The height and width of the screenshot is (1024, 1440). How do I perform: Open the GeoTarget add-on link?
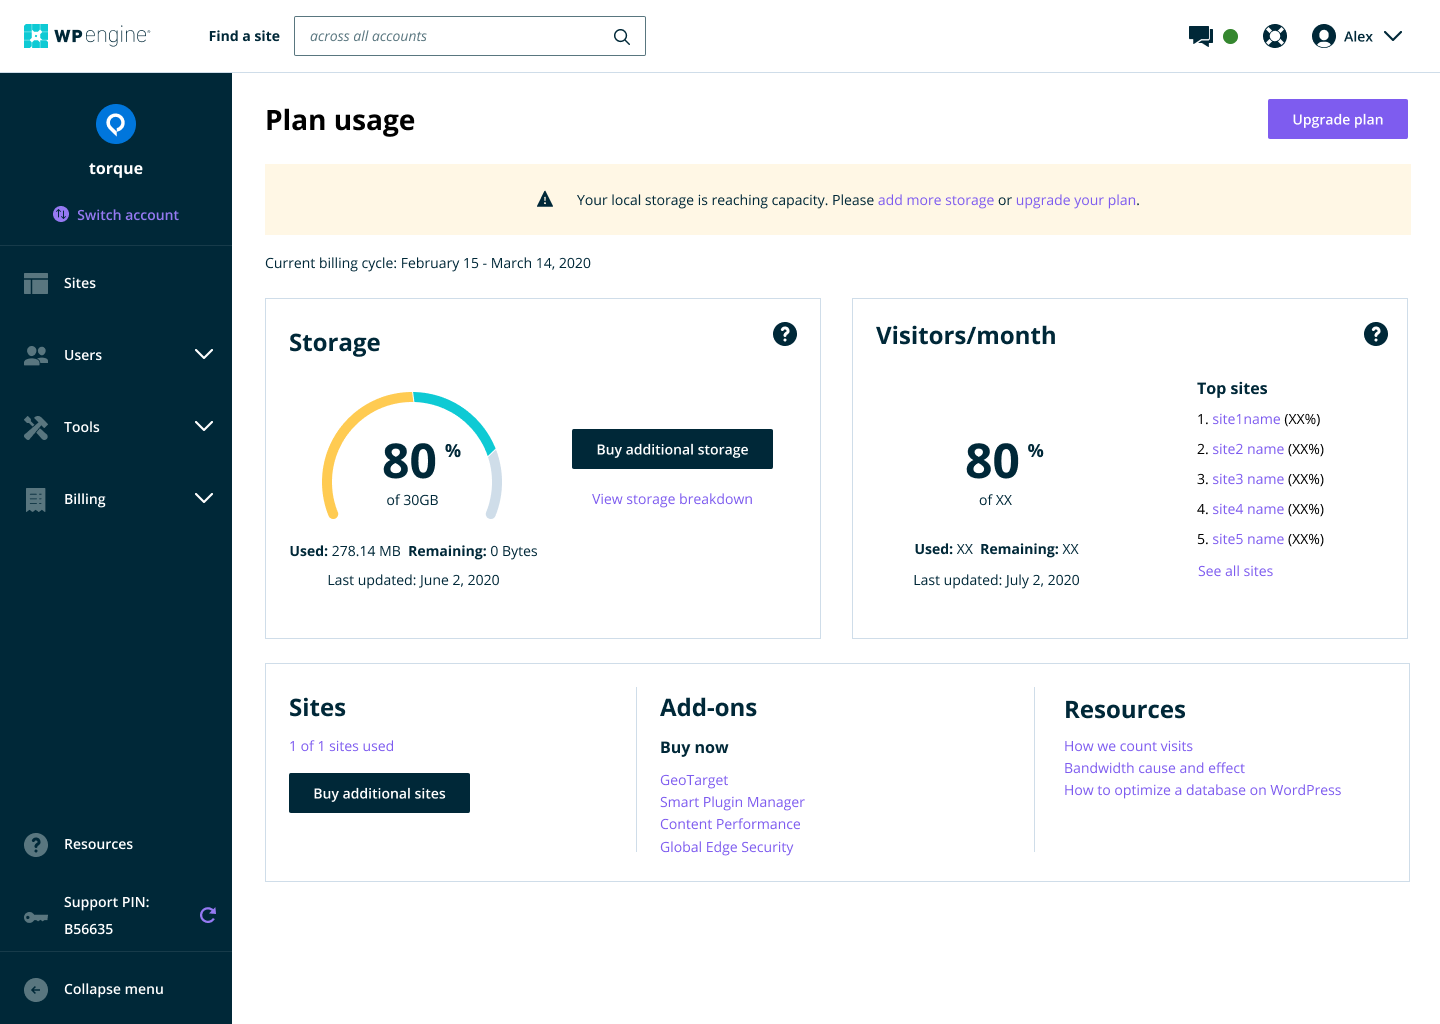click(x=694, y=780)
